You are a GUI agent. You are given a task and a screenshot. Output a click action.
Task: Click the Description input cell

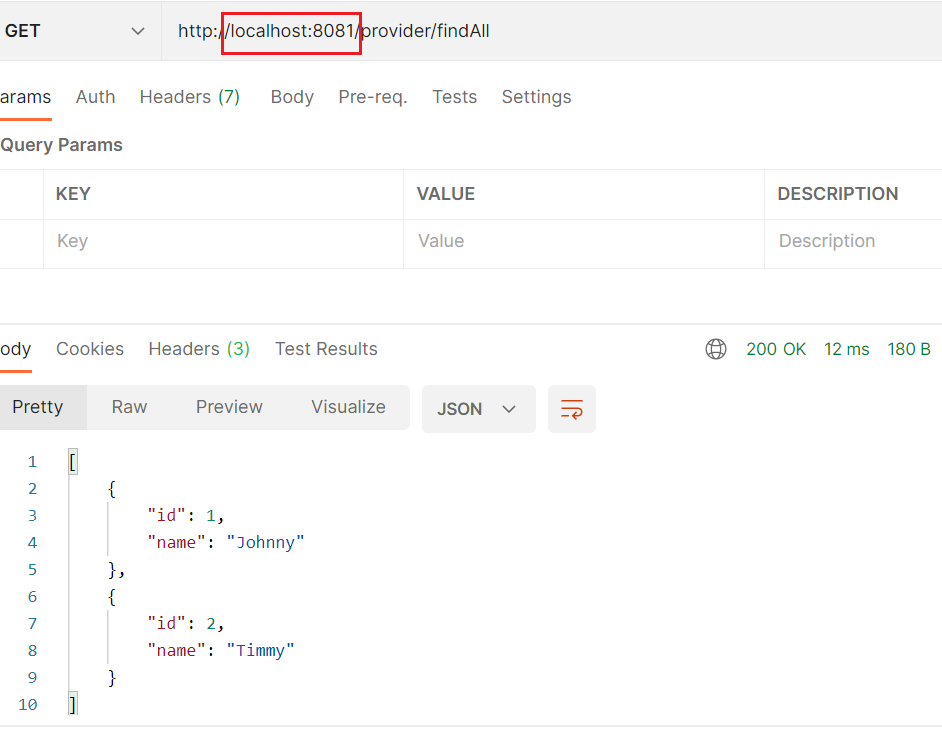tap(854, 243)
